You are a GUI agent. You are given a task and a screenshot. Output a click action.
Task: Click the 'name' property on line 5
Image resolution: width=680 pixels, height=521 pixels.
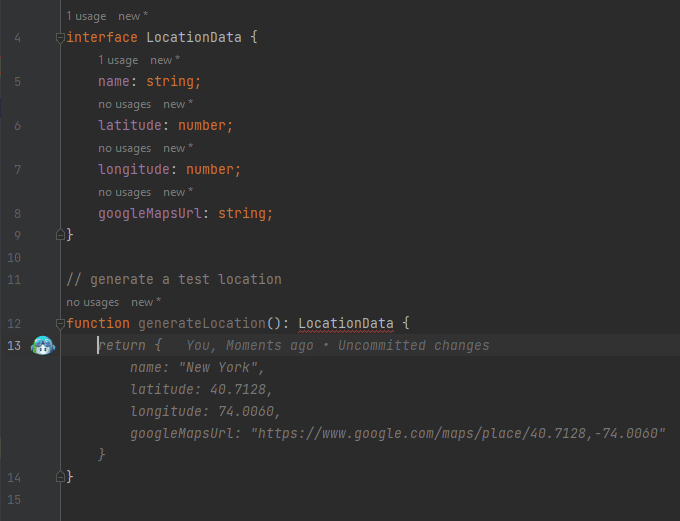click(x=114, y=82)
